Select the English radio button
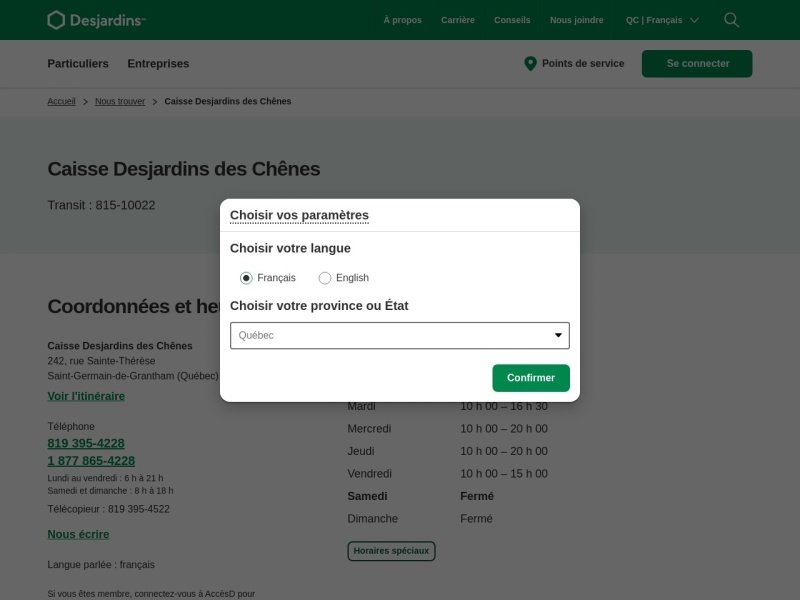 tap(324, 278)
